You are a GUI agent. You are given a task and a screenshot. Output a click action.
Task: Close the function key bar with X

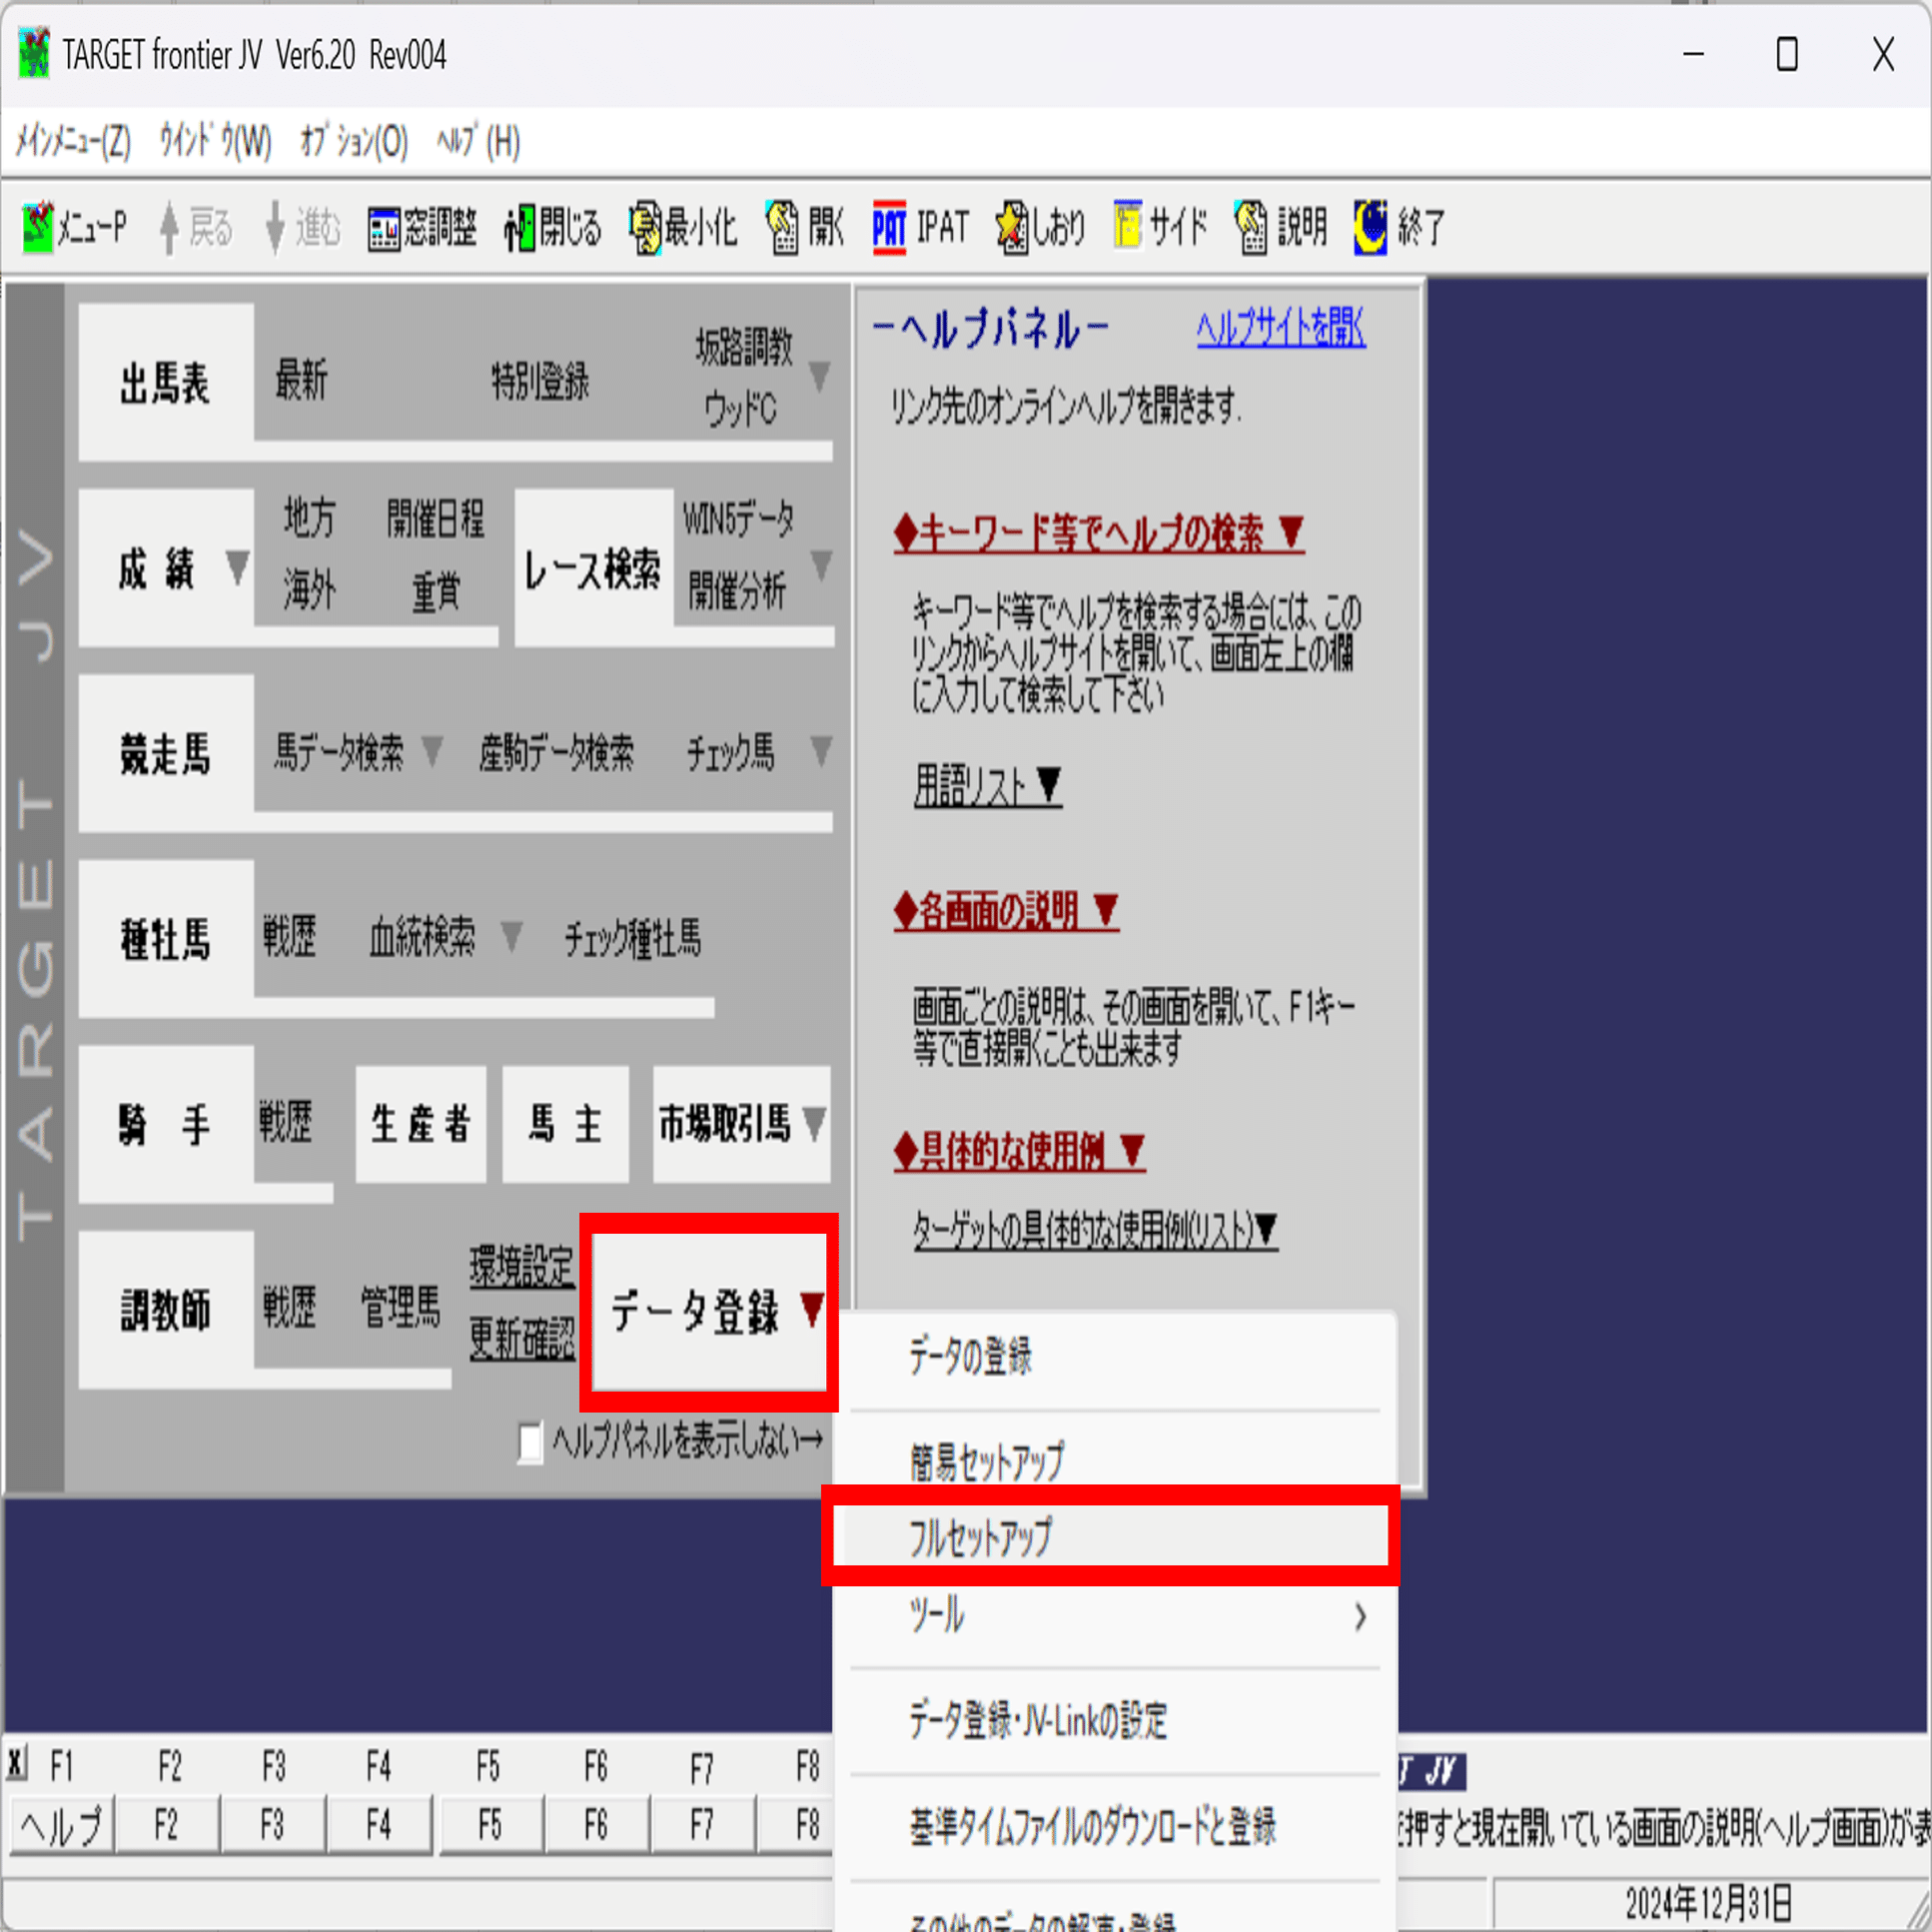(17, 1763)
